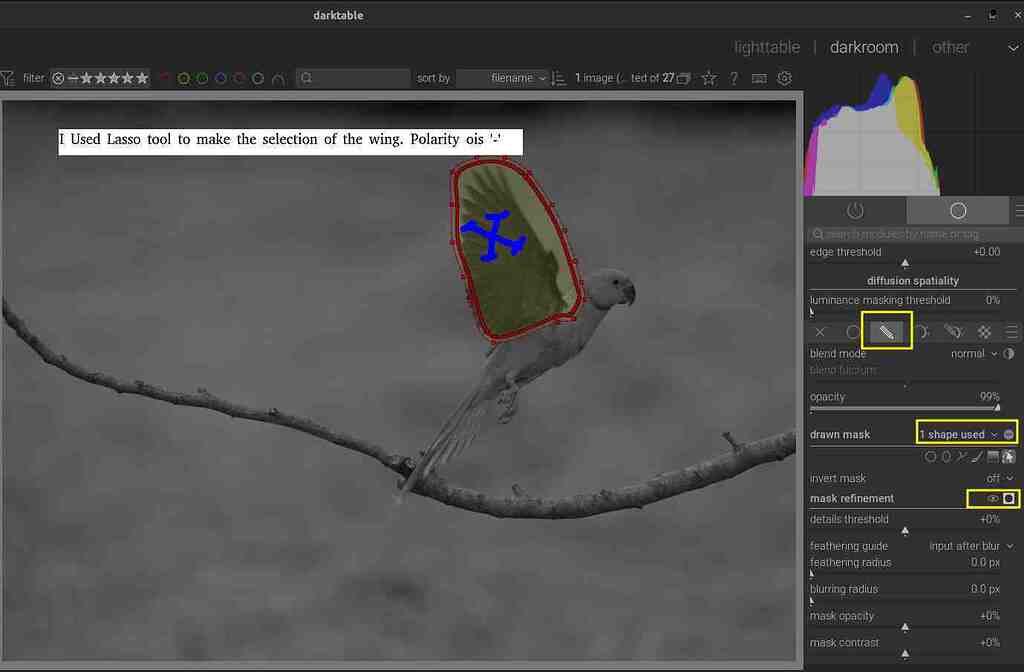Select the drawn mask blending icon
This screenshot has width=1024, height=672.
pos(886,331)
